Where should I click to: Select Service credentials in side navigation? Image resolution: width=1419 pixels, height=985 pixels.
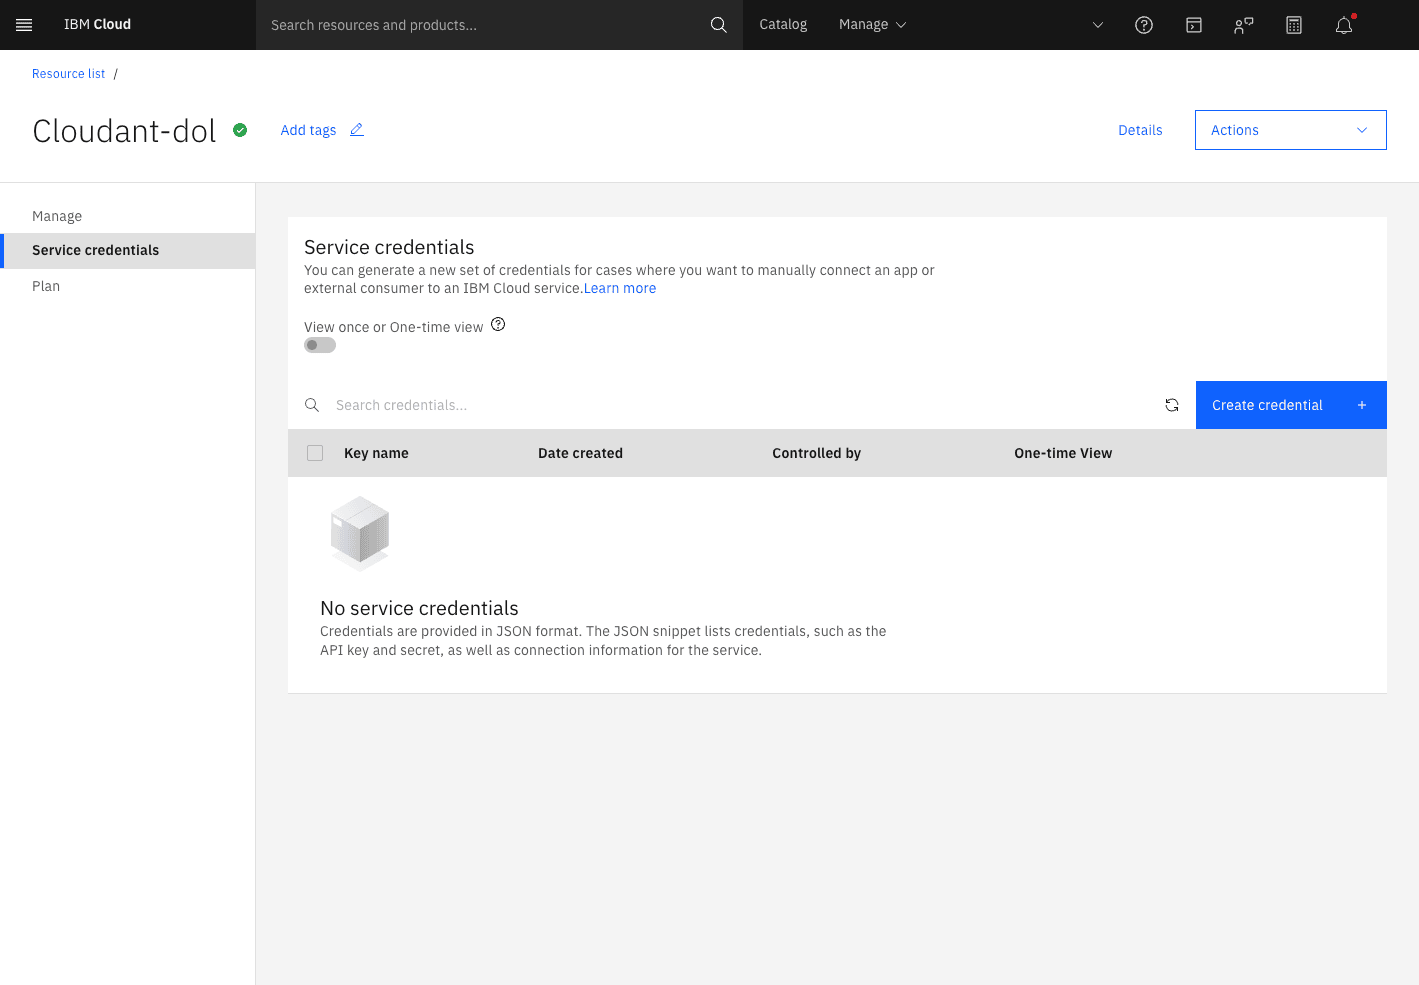click(x=128, y=251)
